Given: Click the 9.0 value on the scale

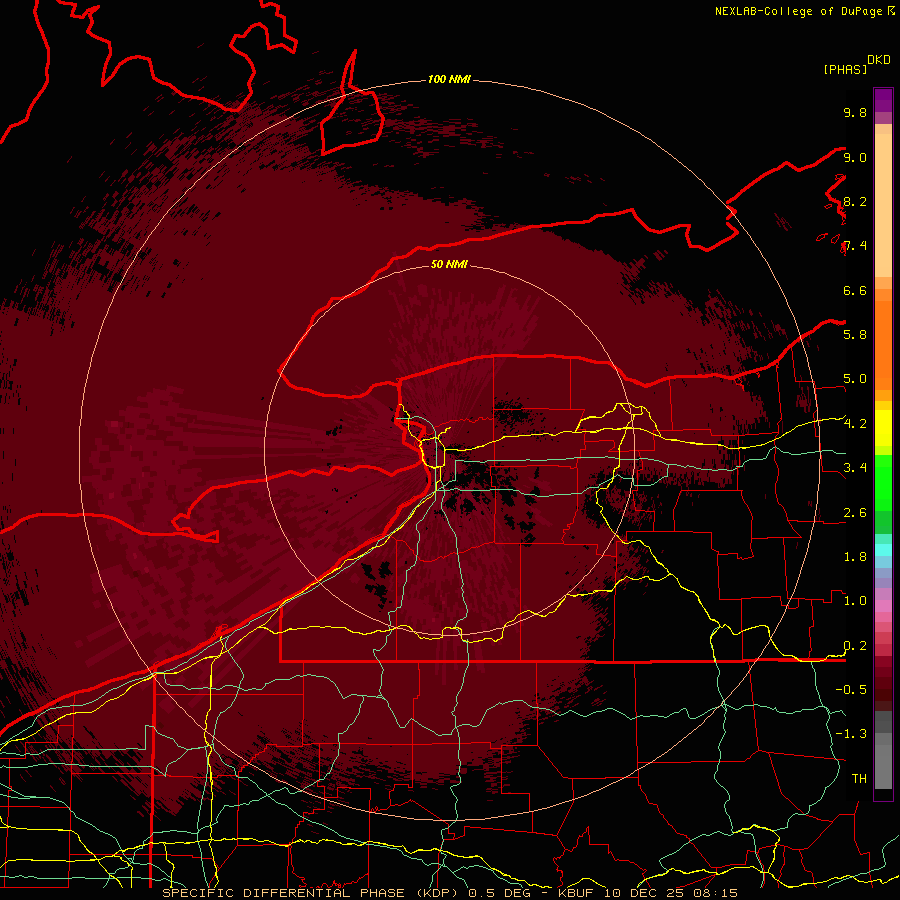Looking at the screenshot, I should point(855,157).
